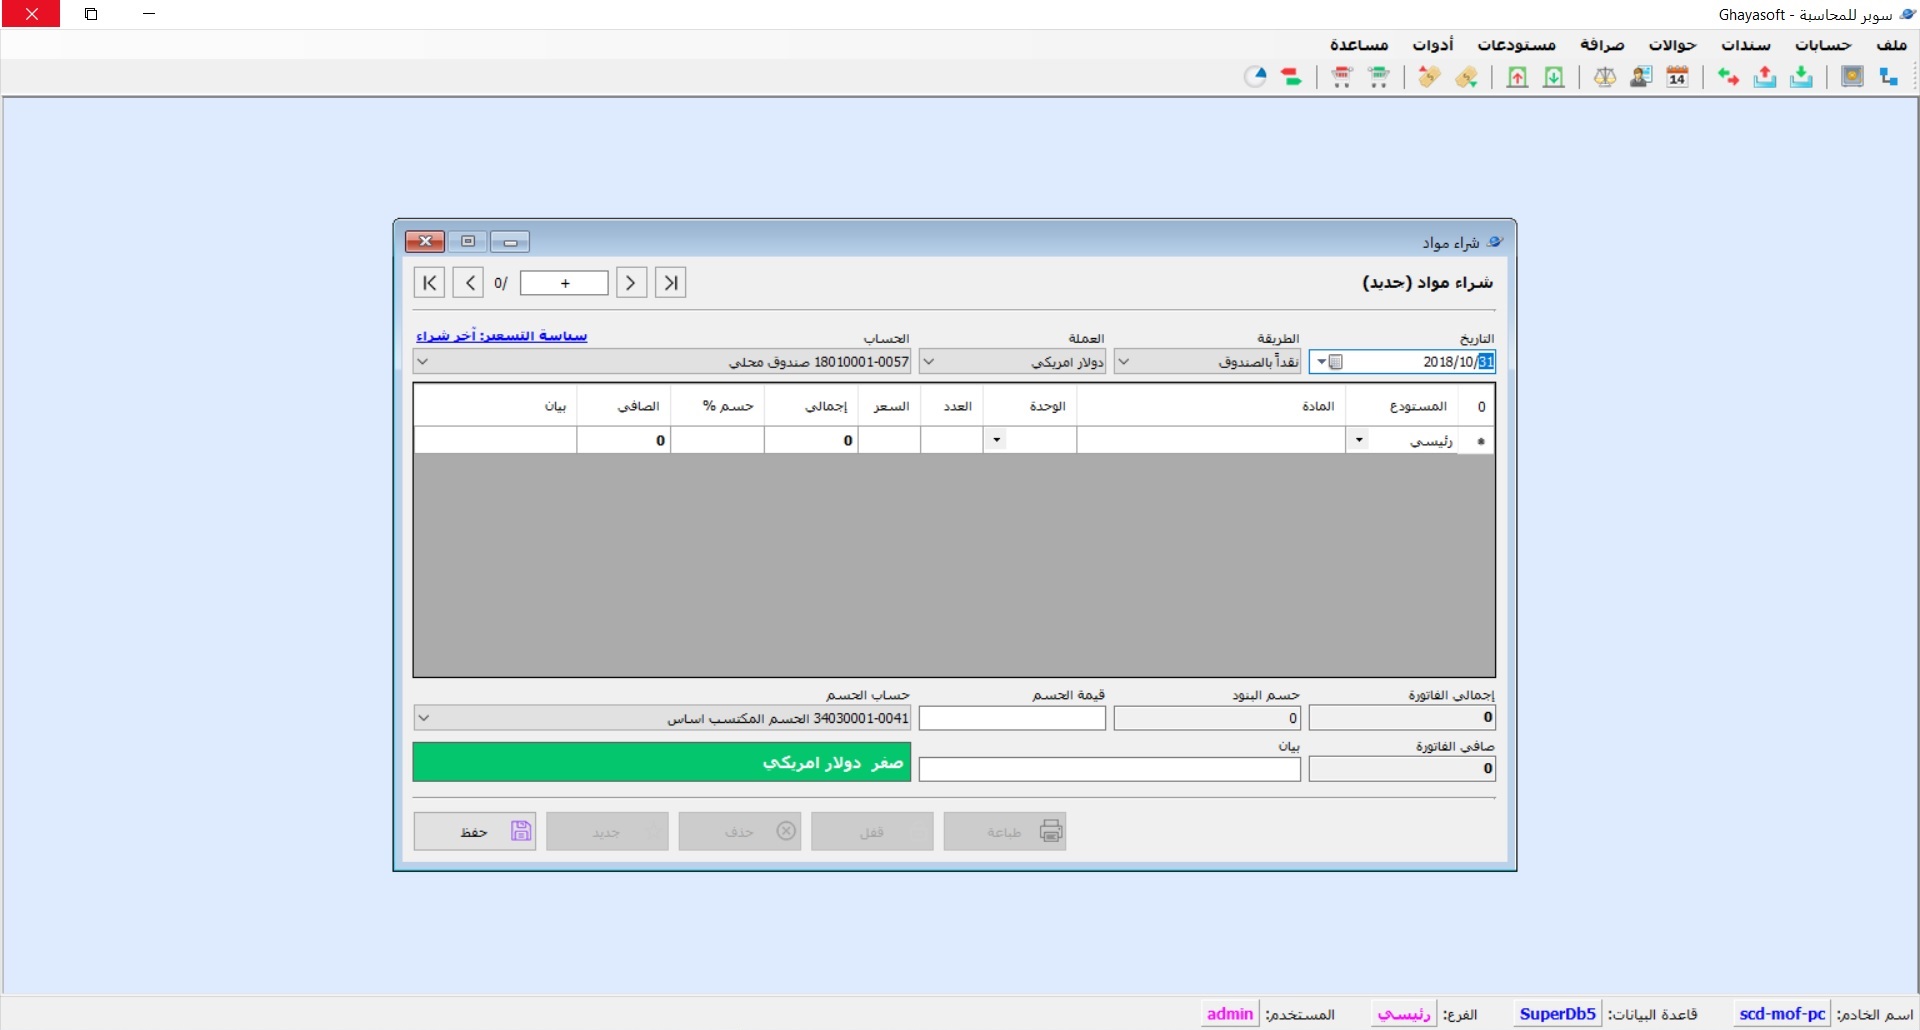Screen dimensions: 1920x1030
Task: Click the إجمالي column header
Action: pyautogui.click(x=811, y=406)
